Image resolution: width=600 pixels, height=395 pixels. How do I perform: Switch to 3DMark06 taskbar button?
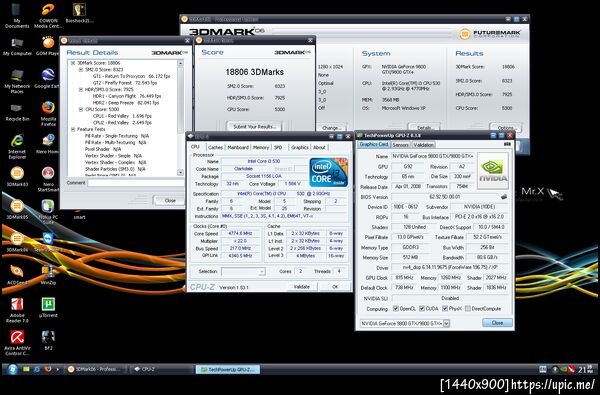(x=95, y=369)
